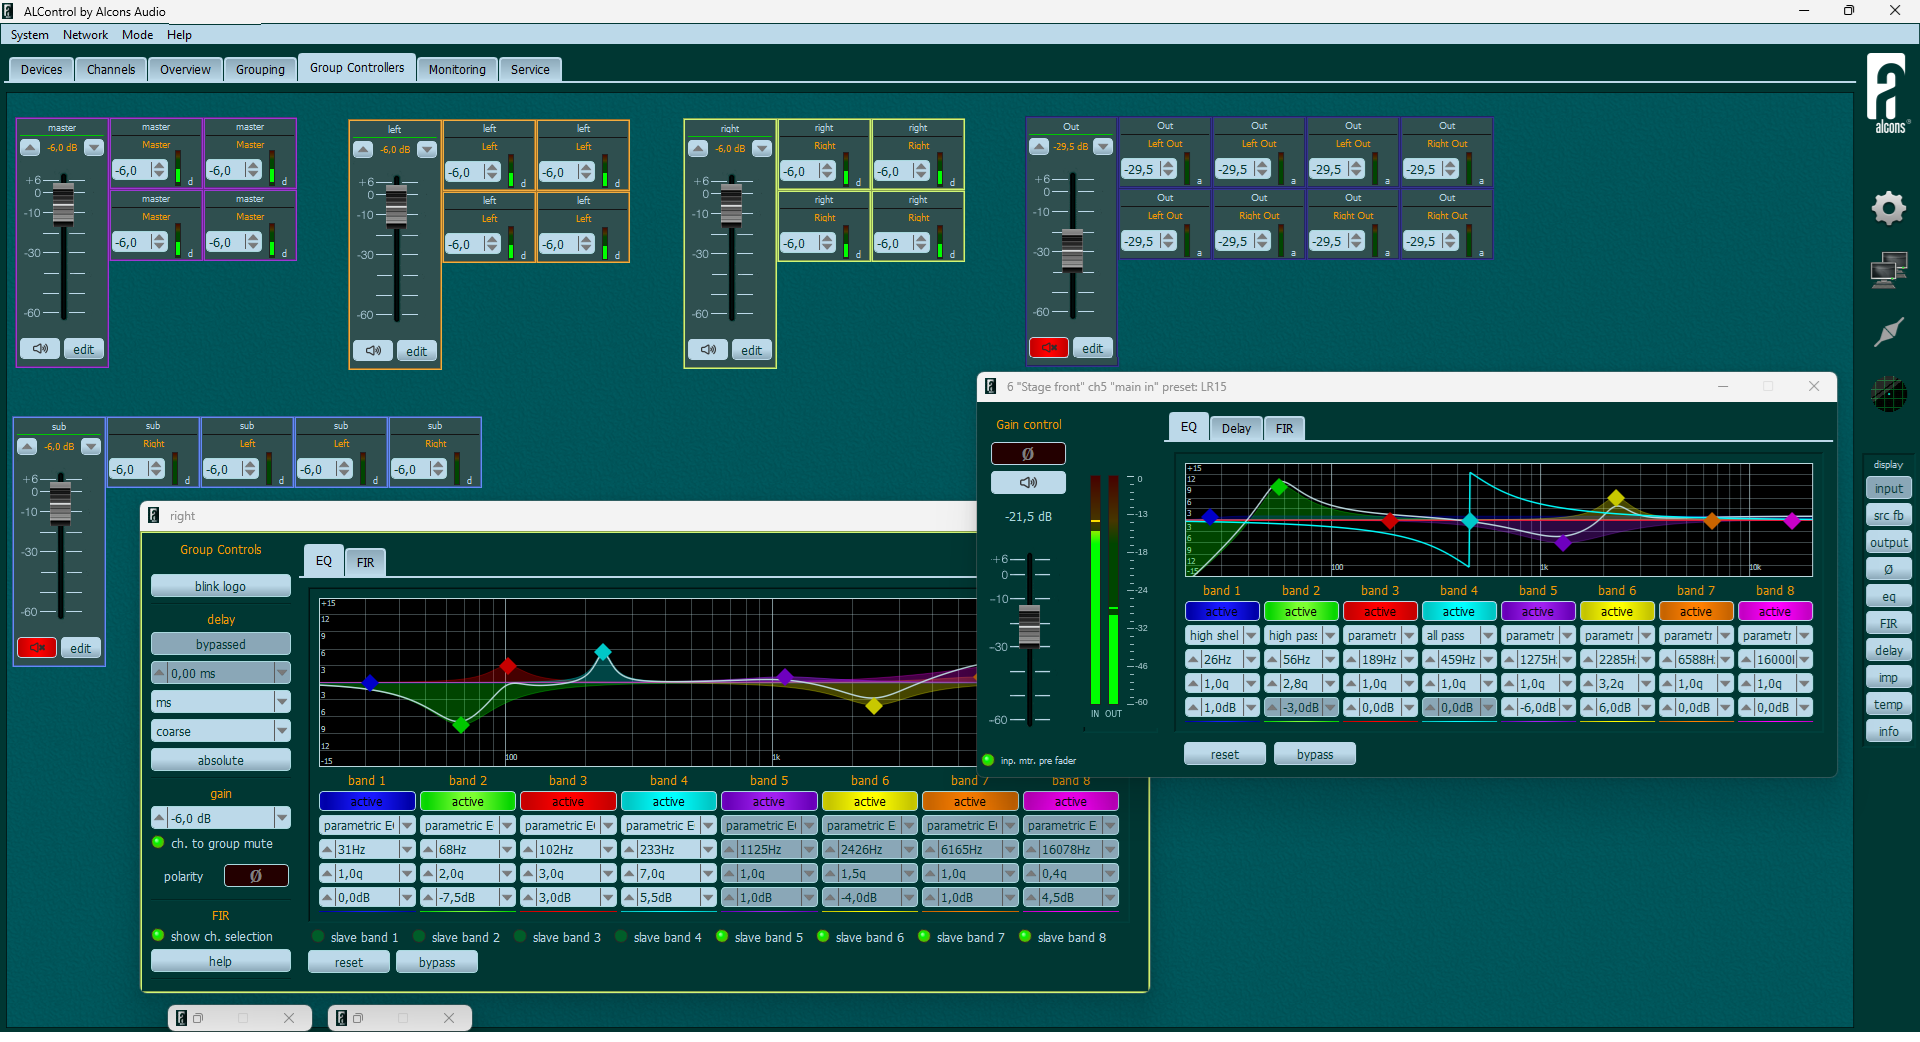
Task: Click the temp display button in sidebar
Action: pos(1888,704)
